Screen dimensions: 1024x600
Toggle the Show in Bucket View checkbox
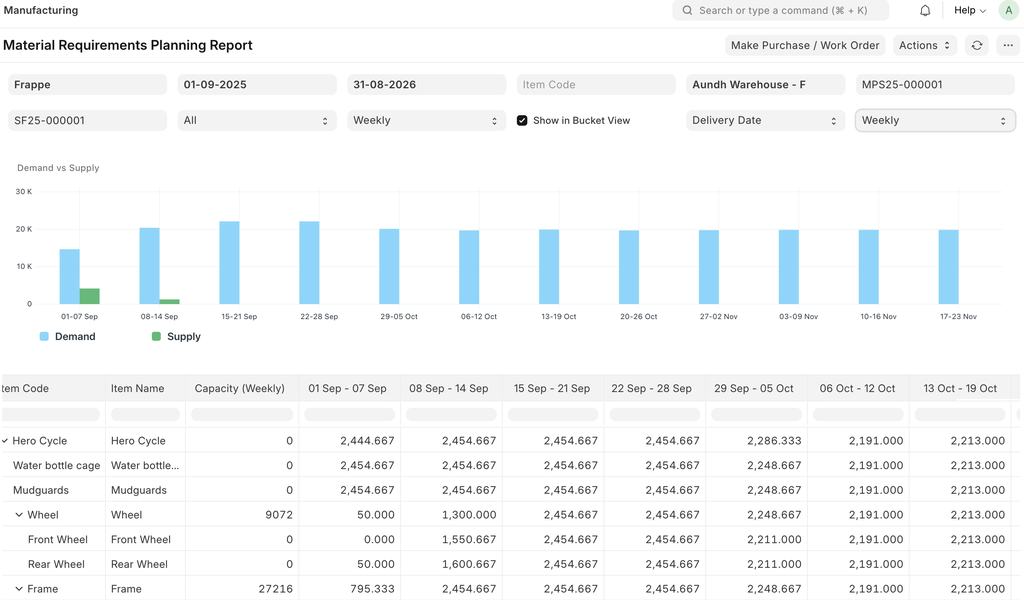[522, 120]
